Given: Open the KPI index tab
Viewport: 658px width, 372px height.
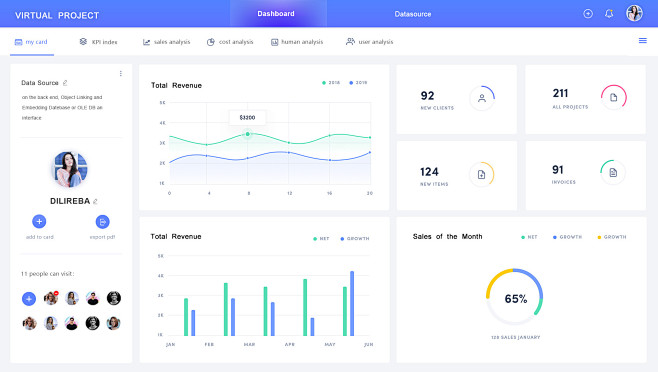Looking at the screenshot, I should (98, 42).
